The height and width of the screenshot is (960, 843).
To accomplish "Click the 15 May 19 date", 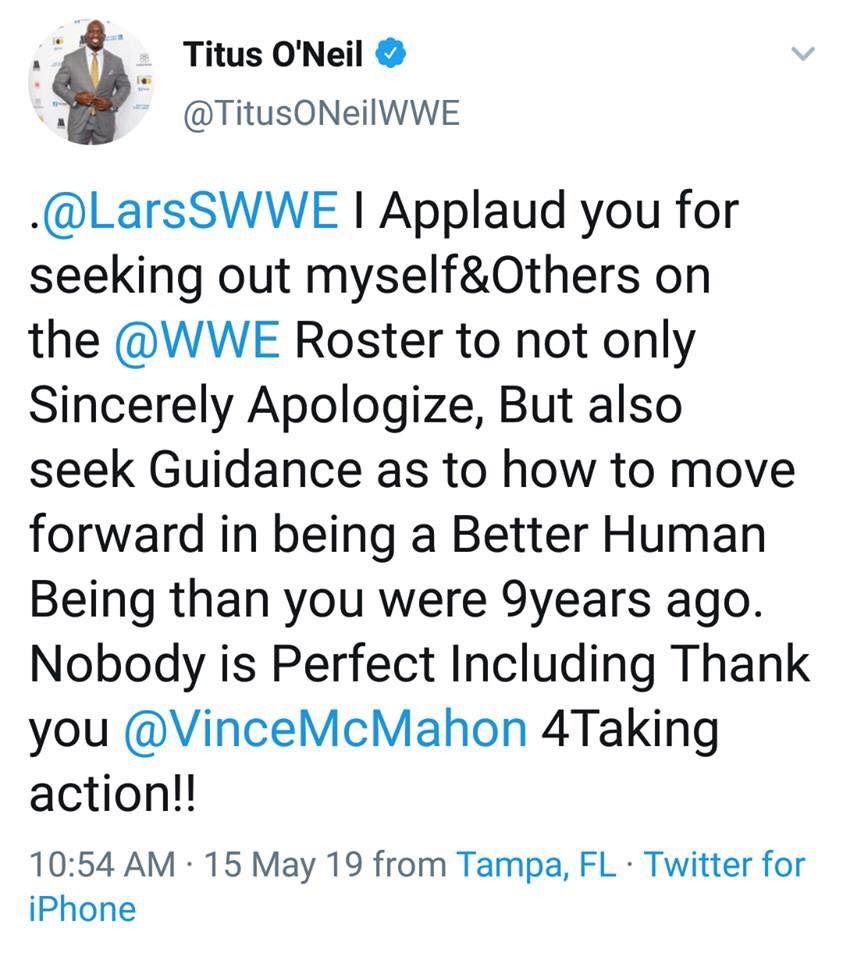I will tap(283, 864).
